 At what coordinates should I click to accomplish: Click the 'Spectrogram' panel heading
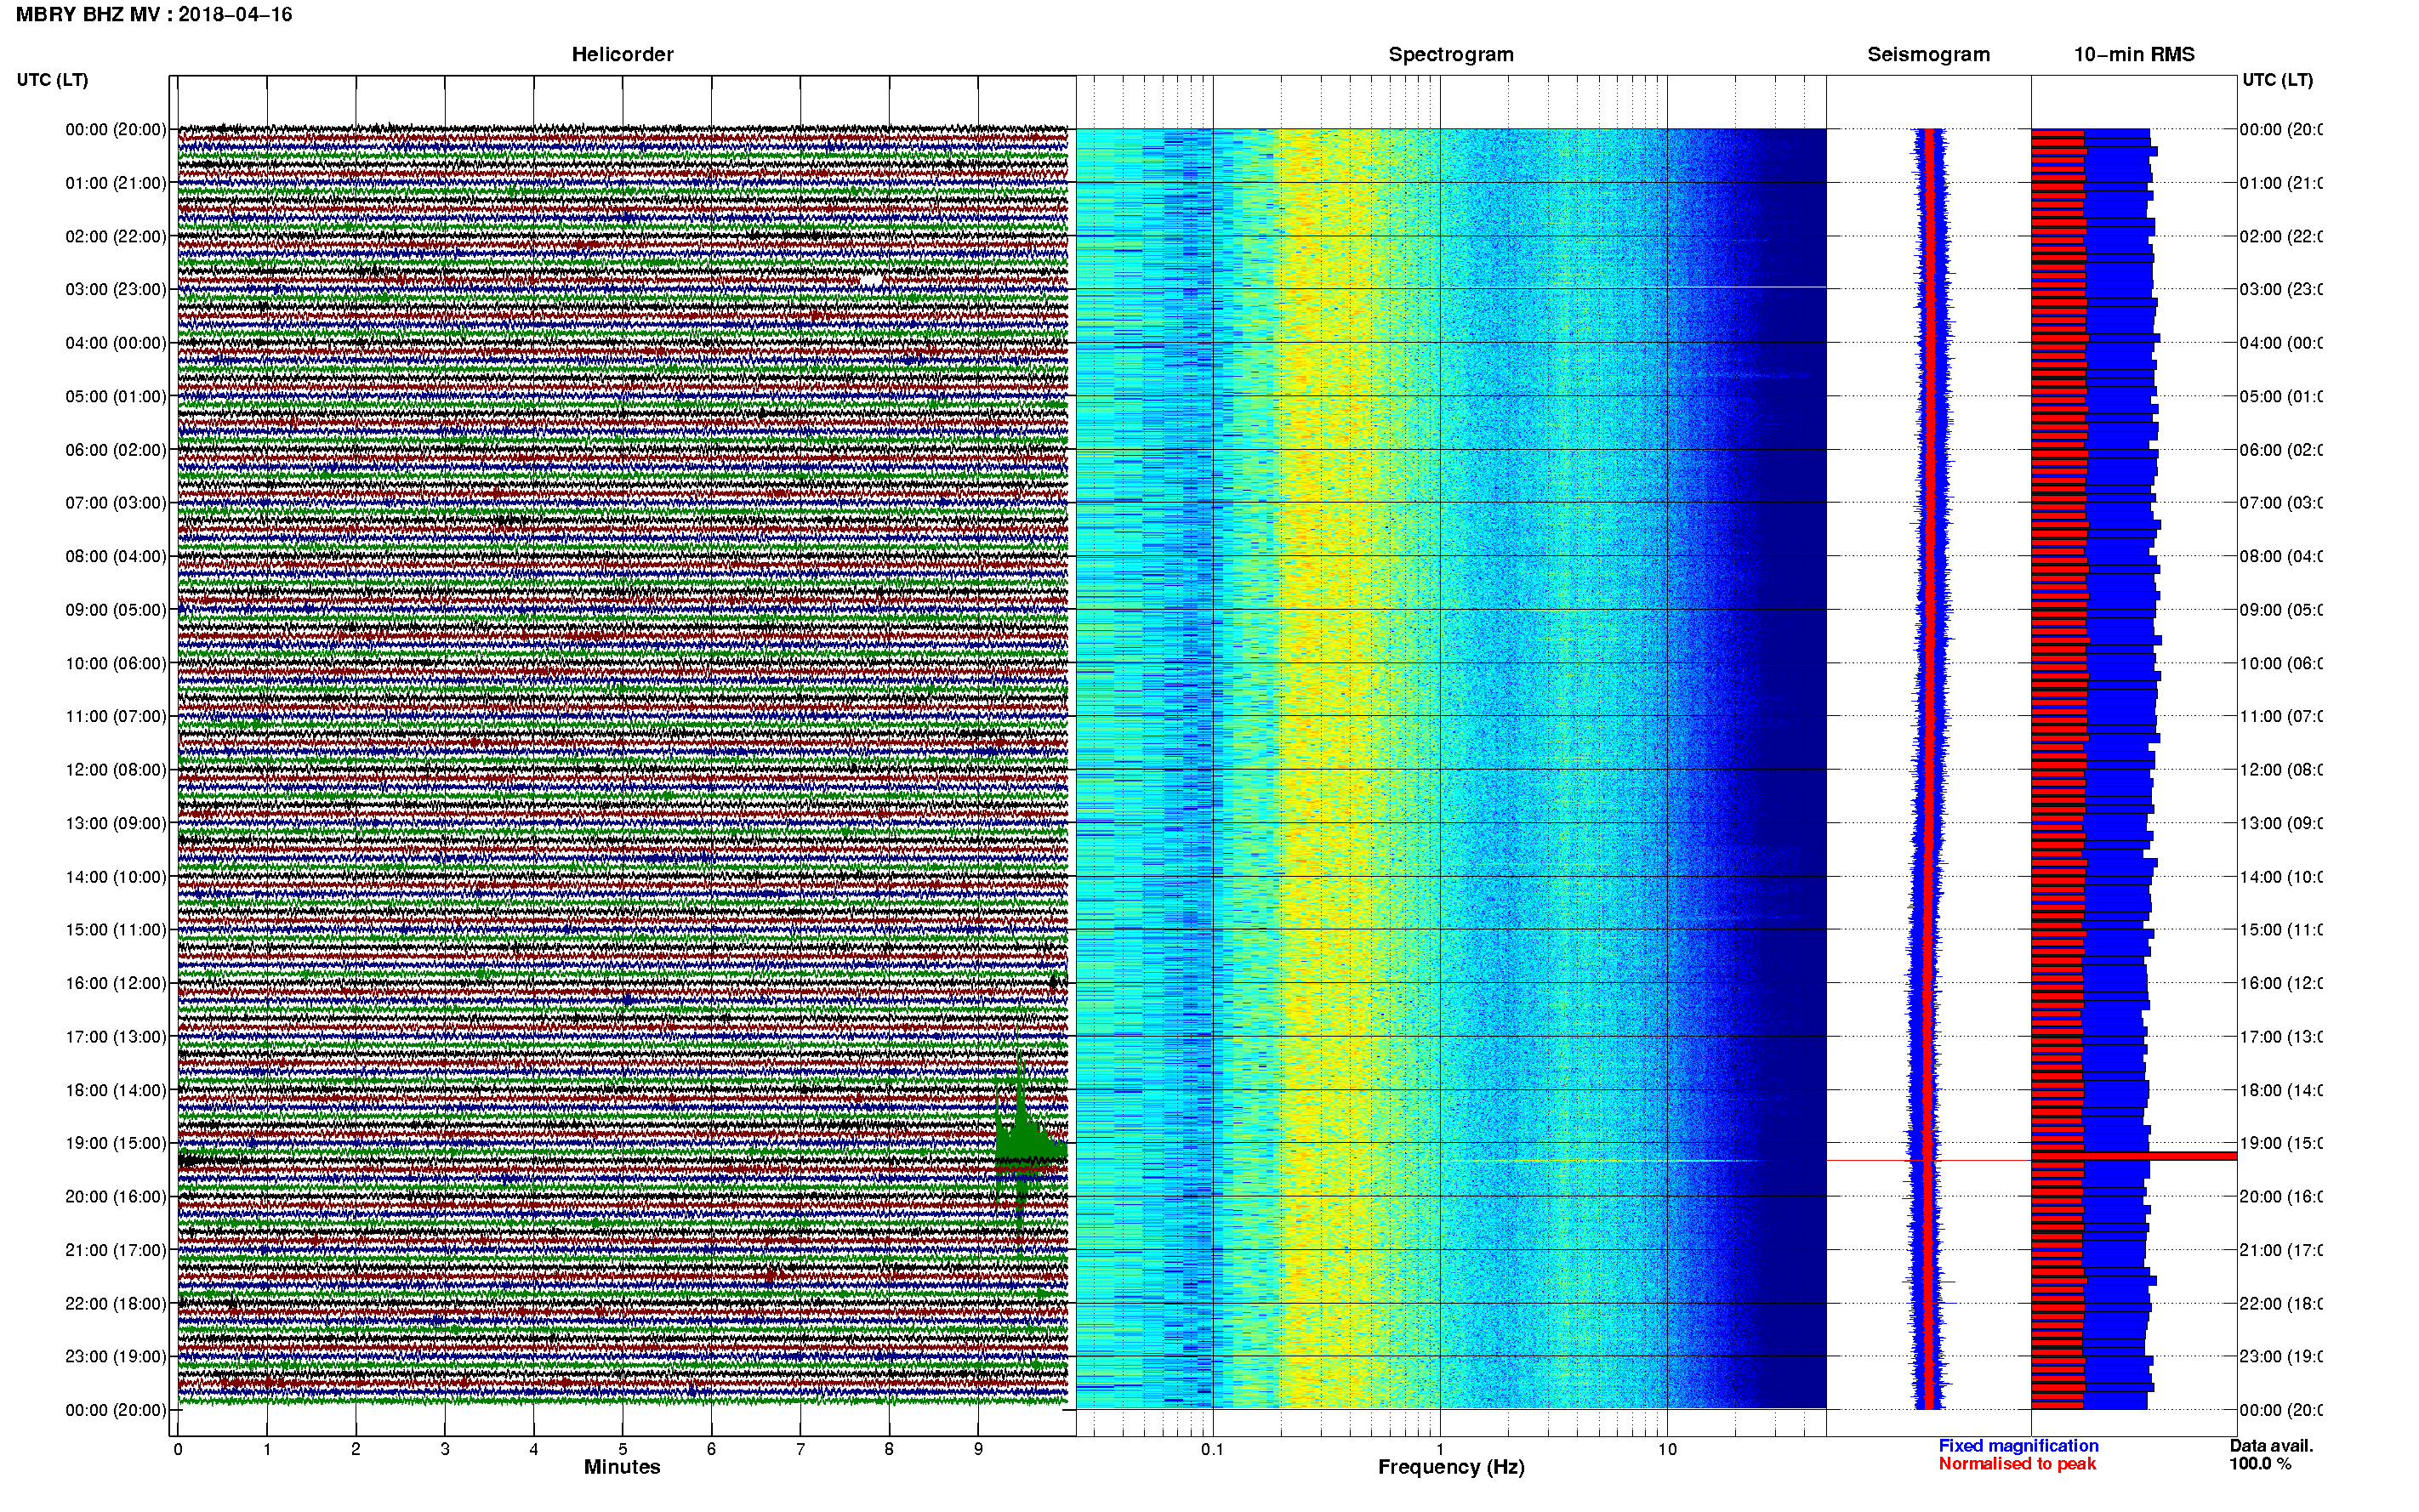point(1450,54)
